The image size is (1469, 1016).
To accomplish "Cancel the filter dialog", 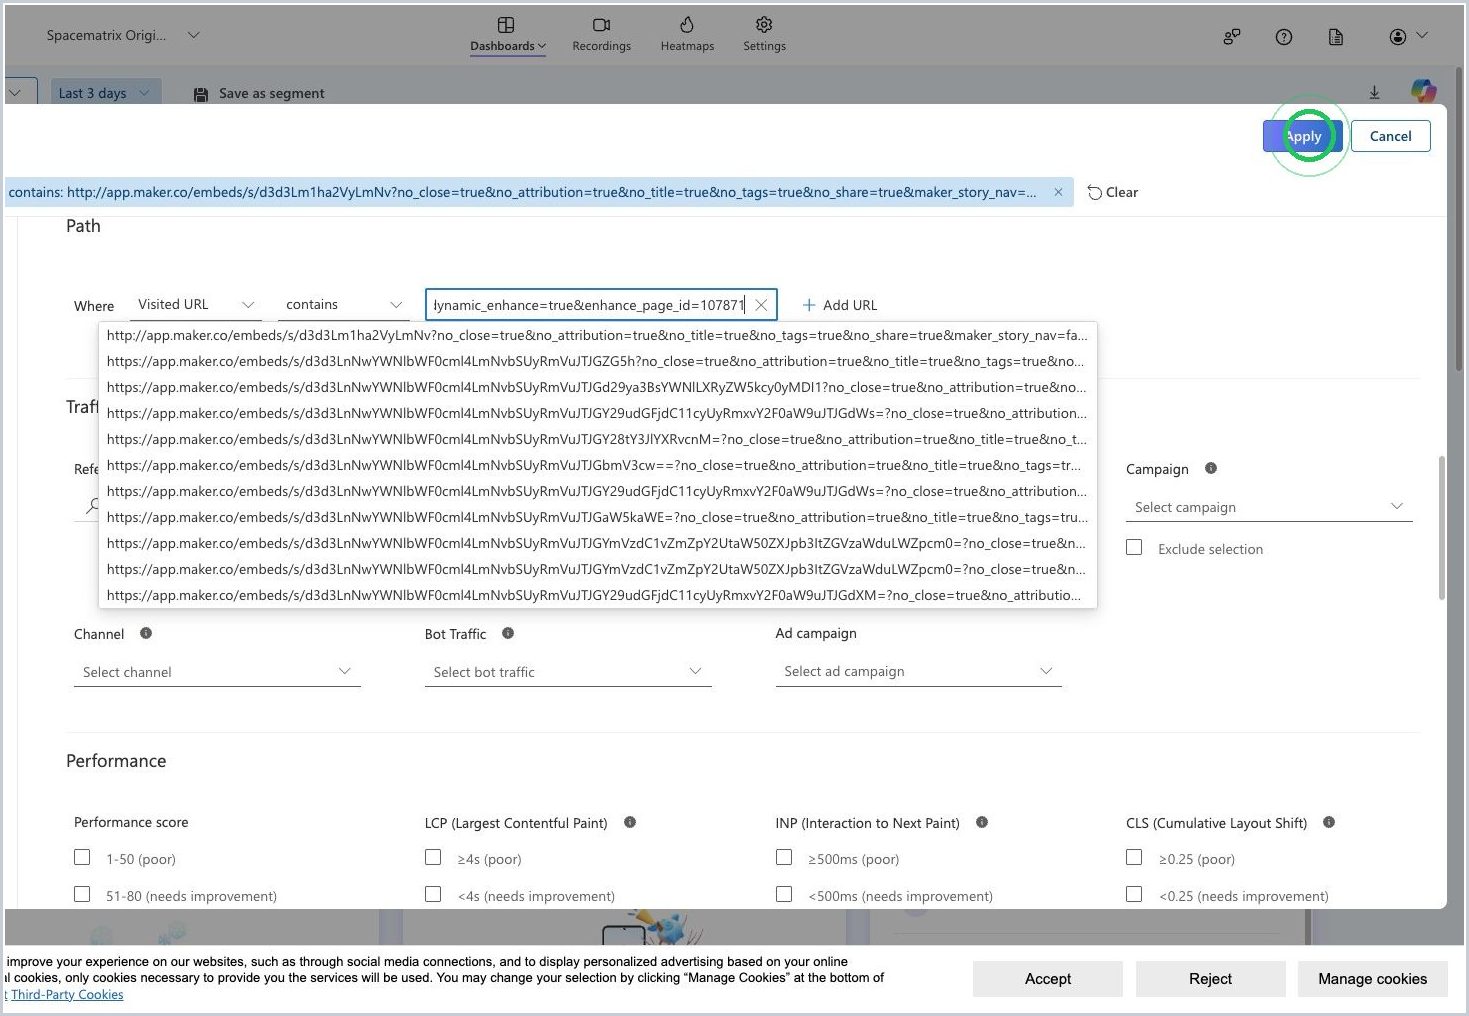I will (x=1390, y=136).
